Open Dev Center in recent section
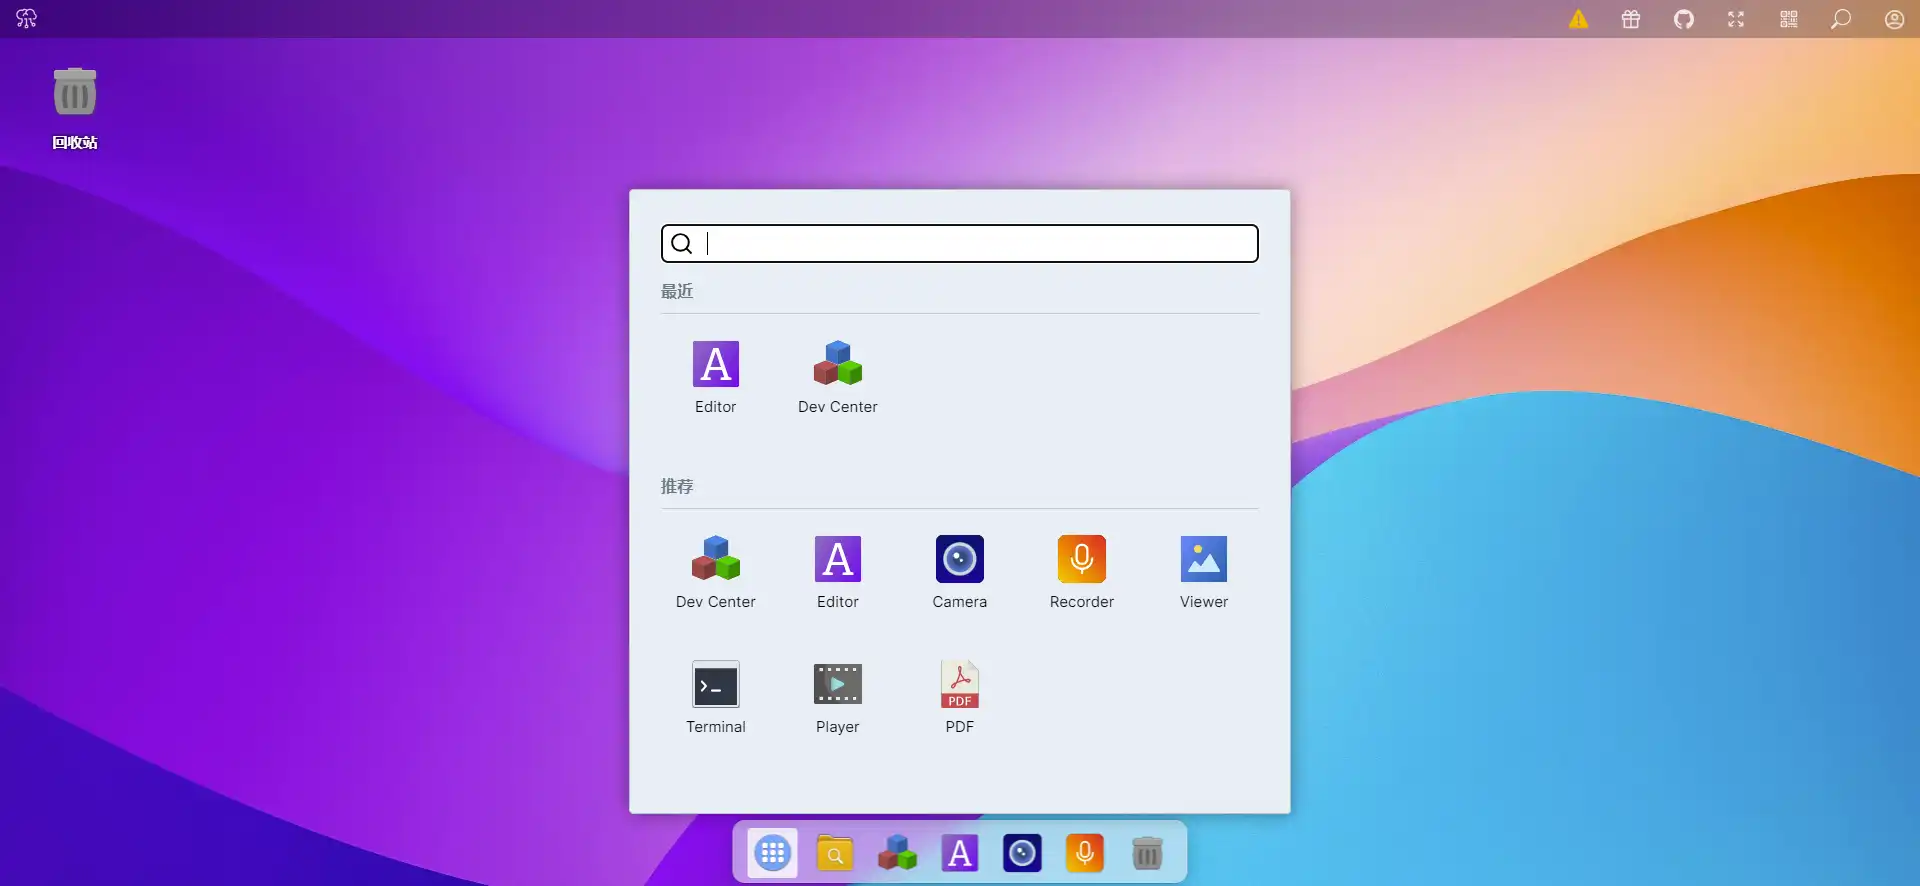The image size is (1920, 886). click(837, 365)
